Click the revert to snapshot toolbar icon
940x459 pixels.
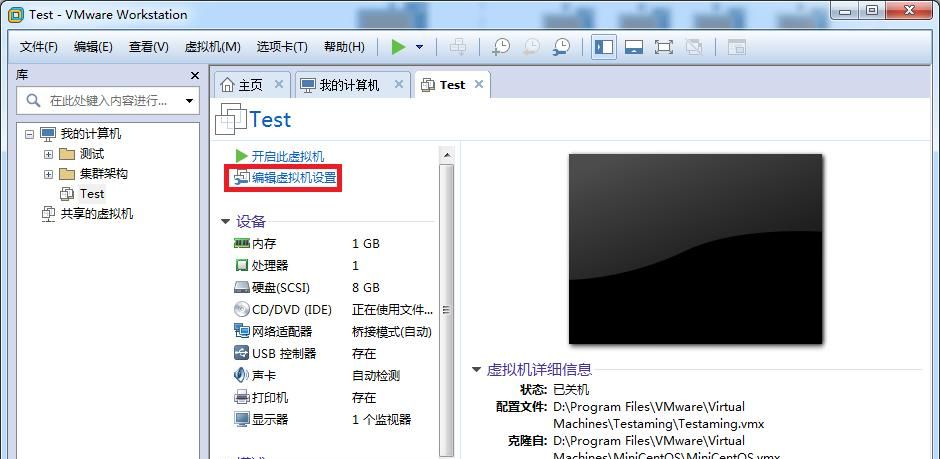[x=531, y=47]
